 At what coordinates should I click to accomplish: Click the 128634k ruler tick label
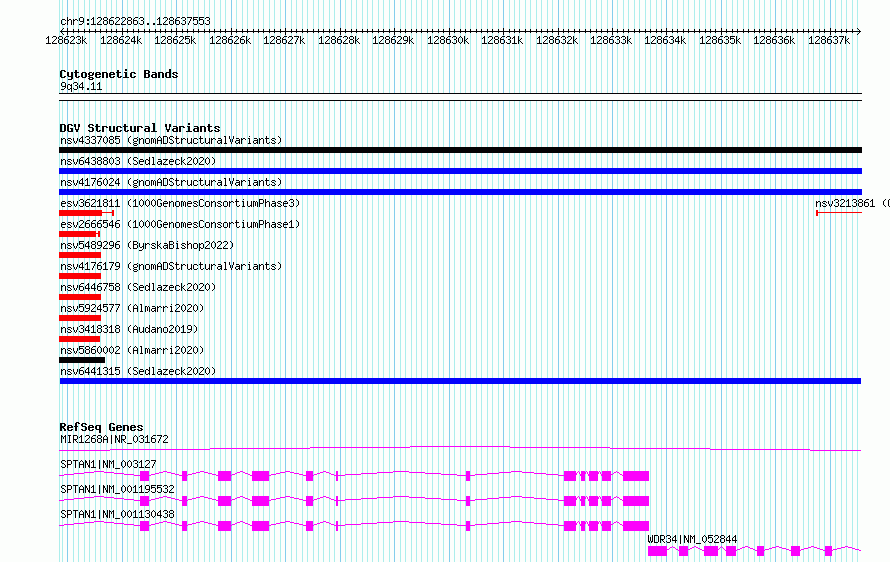[x=665, y=40]
